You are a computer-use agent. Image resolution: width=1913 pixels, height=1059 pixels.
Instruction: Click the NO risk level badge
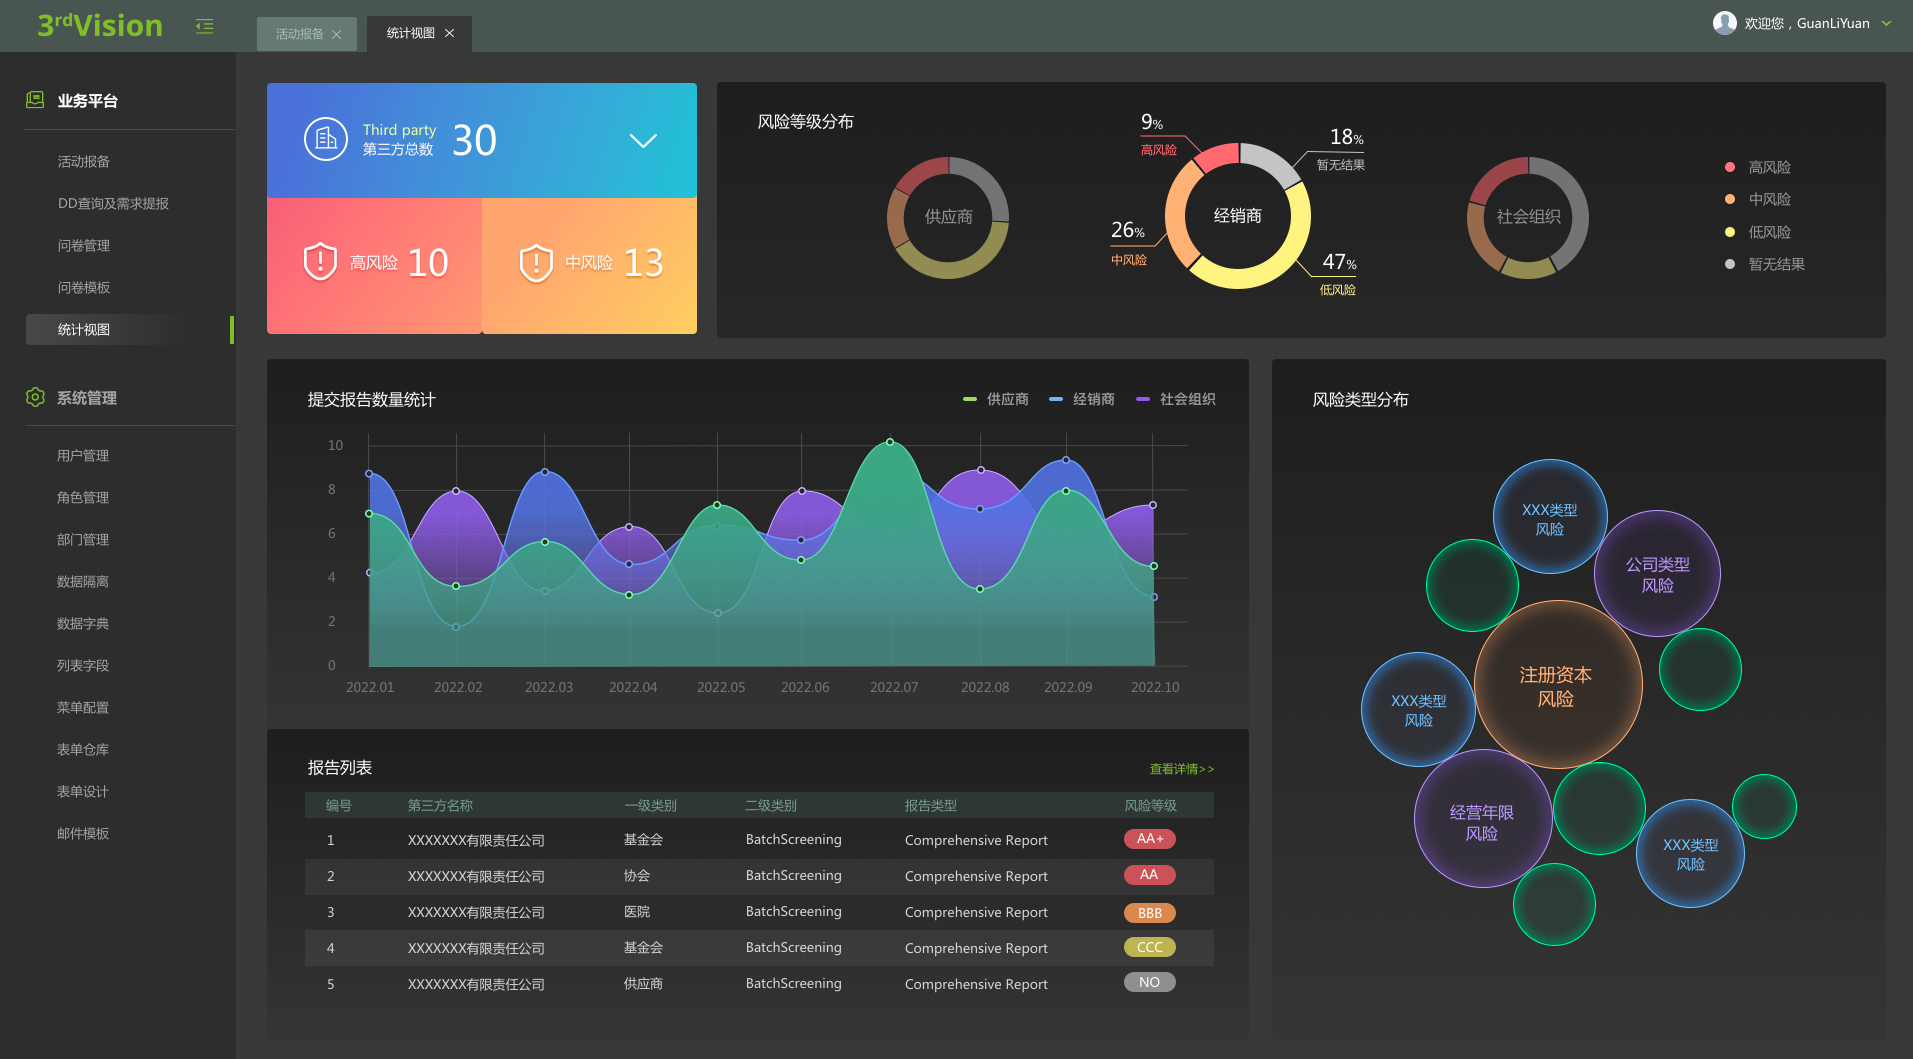[1150, 982]
